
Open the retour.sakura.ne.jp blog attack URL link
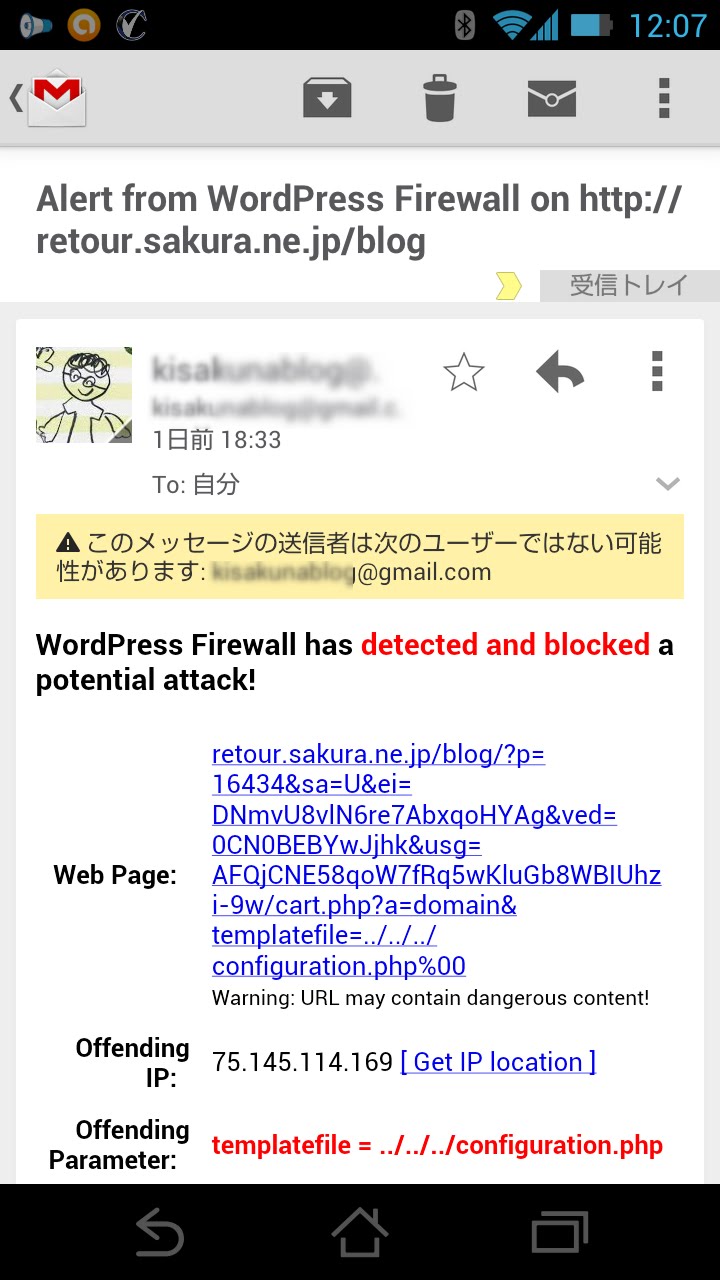tap(436, 860)
